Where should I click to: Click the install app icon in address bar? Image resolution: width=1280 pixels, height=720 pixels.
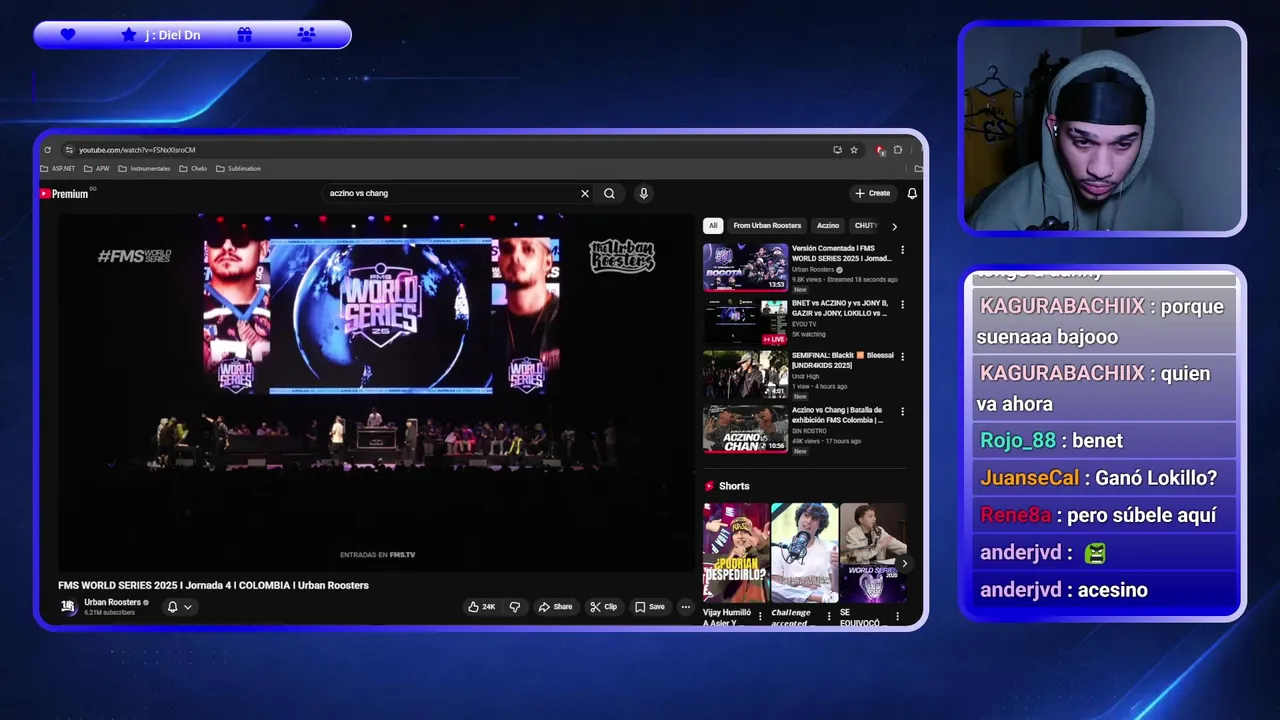pyautogui.click(x=837, y=150)
